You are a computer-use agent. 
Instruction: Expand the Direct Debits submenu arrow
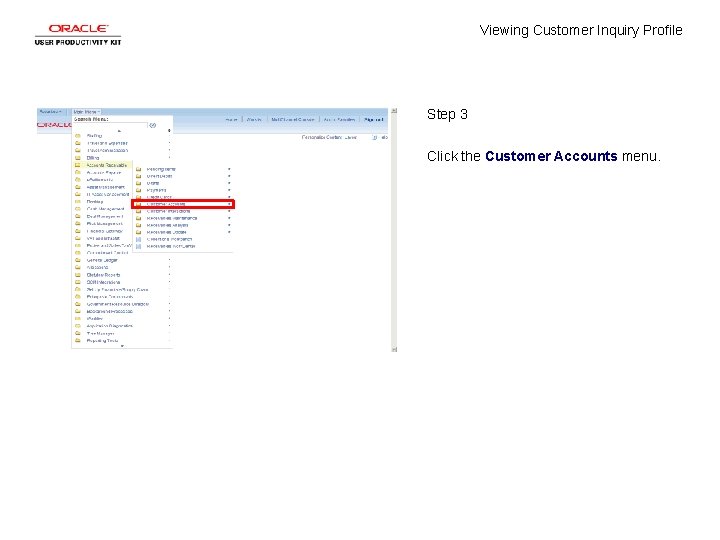(x=229, y=176)
